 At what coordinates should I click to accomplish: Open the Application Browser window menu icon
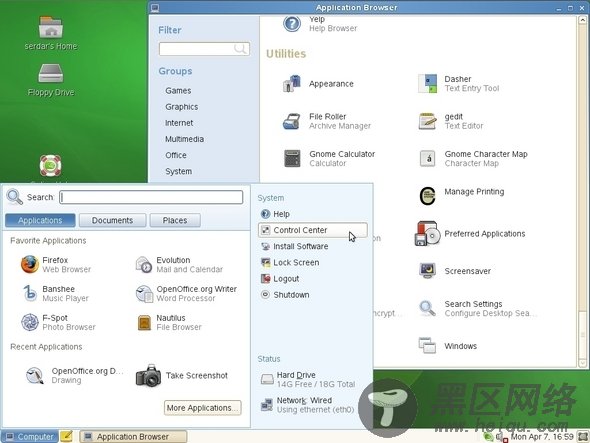click(155, 8)
